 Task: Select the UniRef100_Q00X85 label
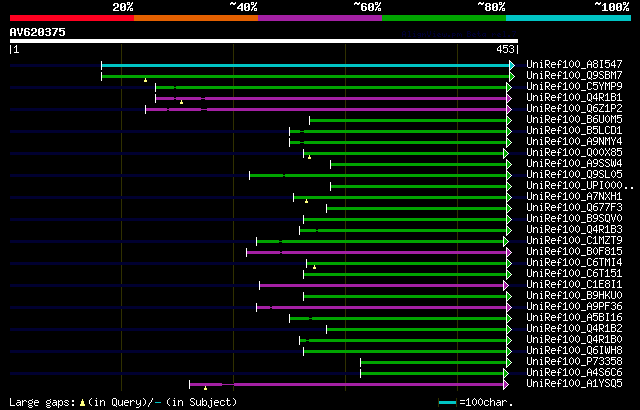pos(574,153)
